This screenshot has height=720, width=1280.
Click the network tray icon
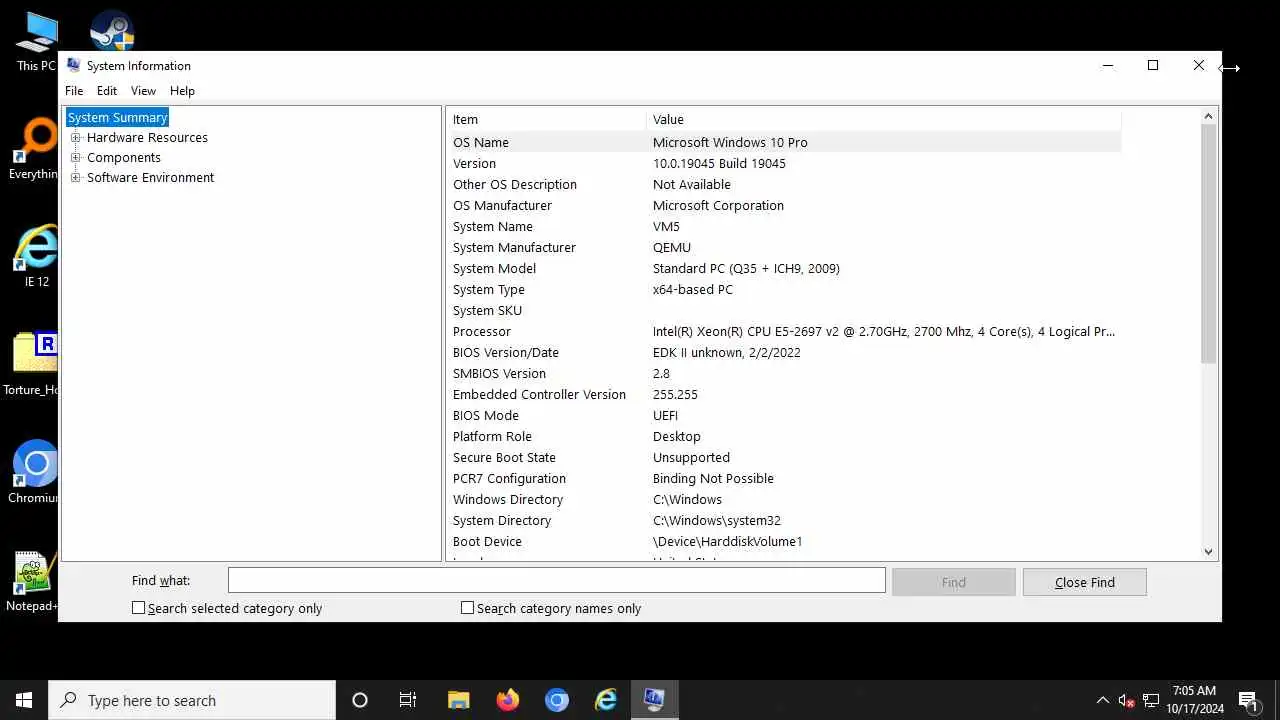[x=1151, y=700]
